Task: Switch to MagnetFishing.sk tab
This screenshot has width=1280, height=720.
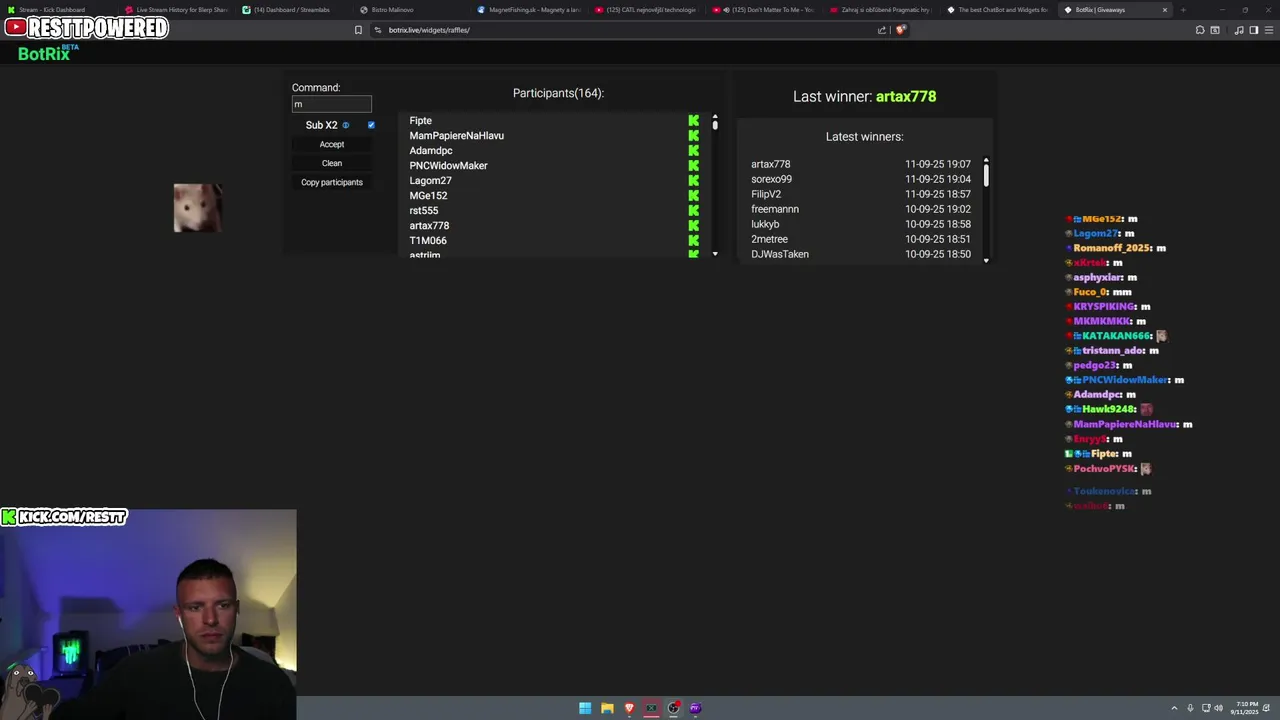Action: (528, 10)
